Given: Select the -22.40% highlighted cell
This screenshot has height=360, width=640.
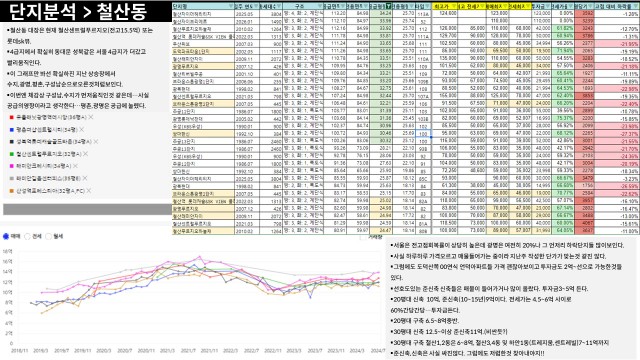Looking at the screenshot, I should [617, 104].
